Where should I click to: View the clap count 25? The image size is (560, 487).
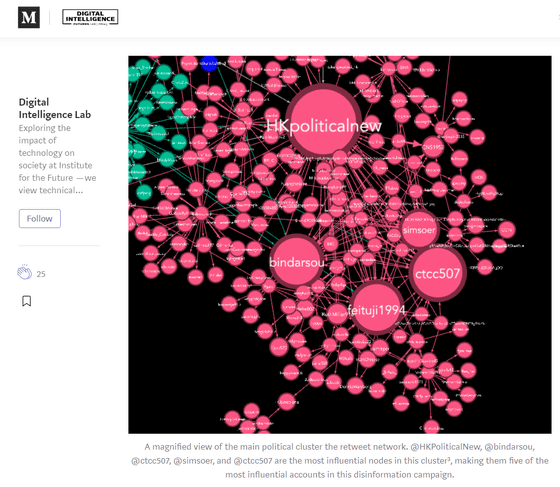41,274
